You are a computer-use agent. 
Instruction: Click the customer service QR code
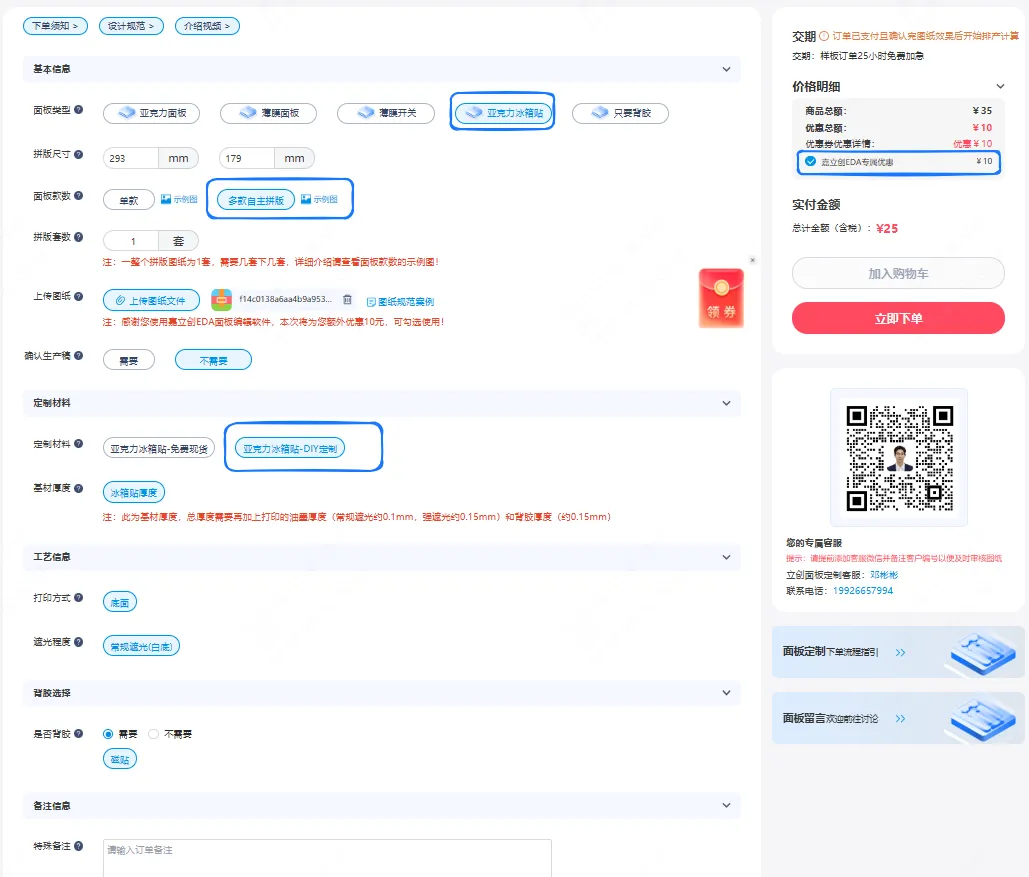[899, 457]
